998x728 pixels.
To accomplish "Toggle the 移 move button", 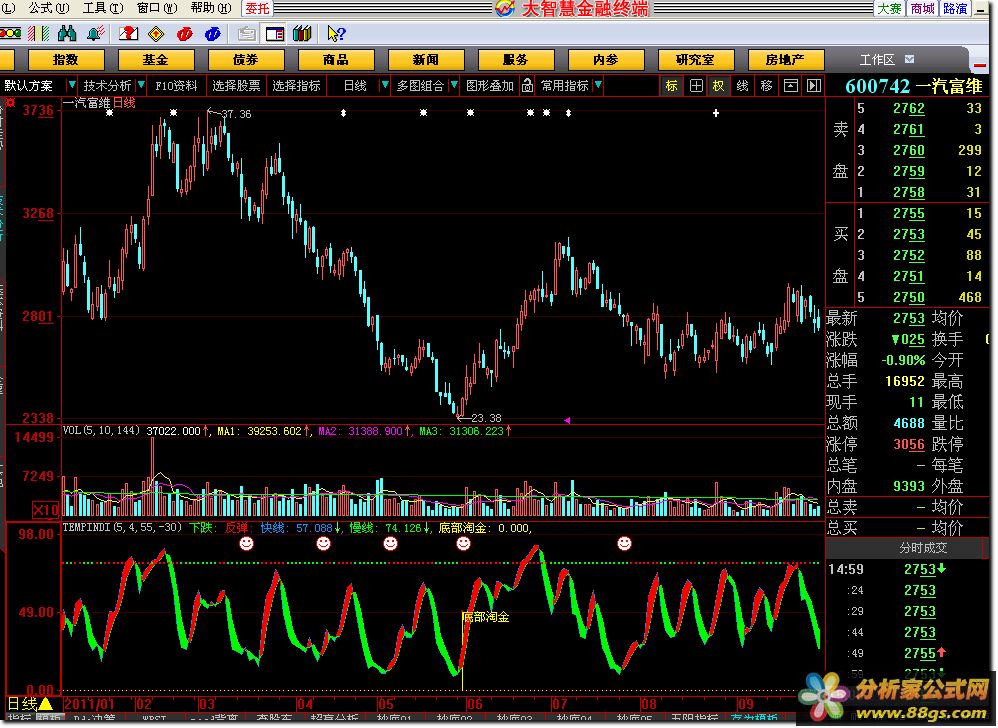I will 766,85.
